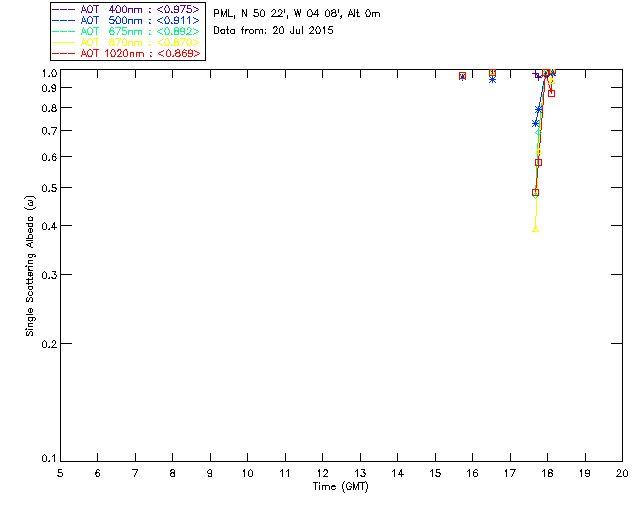This screenshot has width=640, height=512.
Task: Click the data marker at time 15.7
Action: point(462,76)
